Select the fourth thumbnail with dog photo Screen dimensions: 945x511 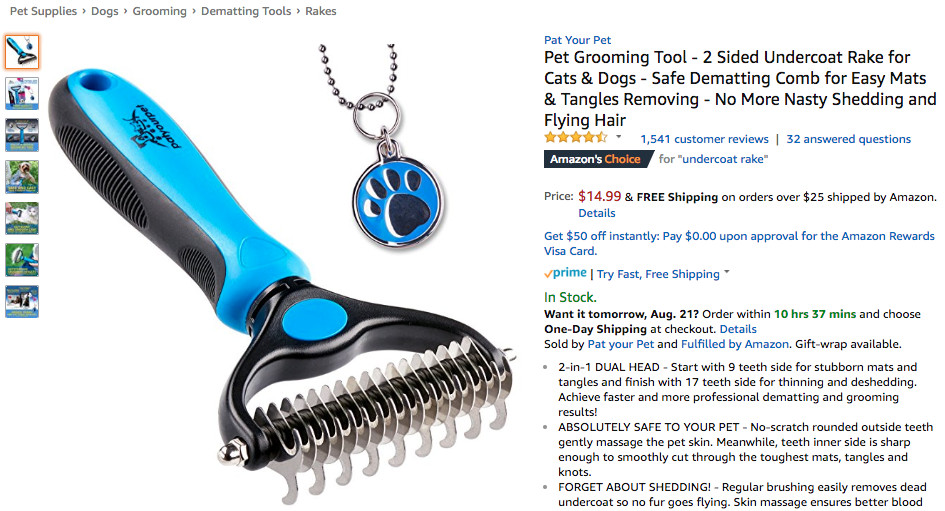pyautogui.click(x=22, y=177)
